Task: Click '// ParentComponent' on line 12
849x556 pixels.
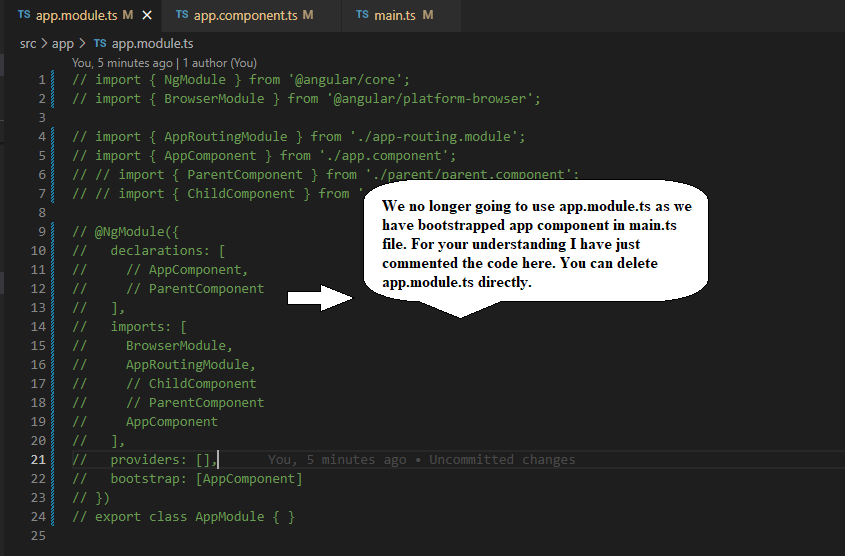Action: [195, 289]
